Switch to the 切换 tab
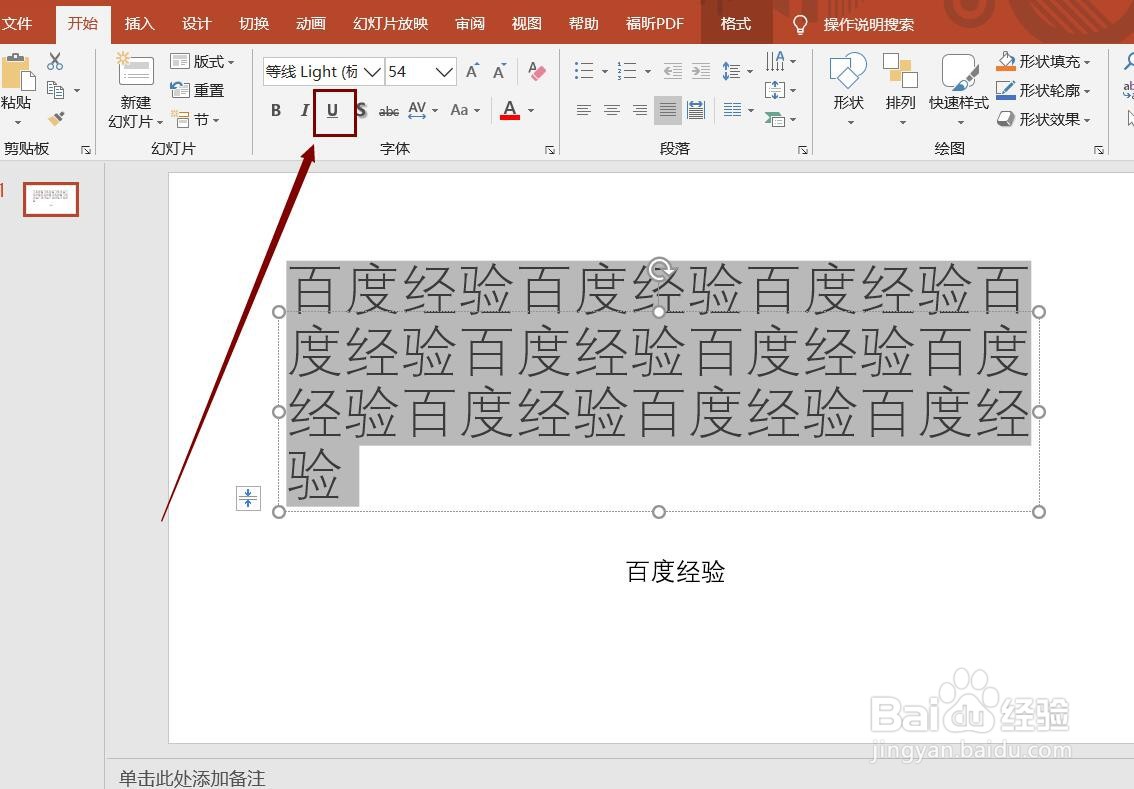Image resolution: width=1134 pixels, height=789 pixels. (254, 24)
